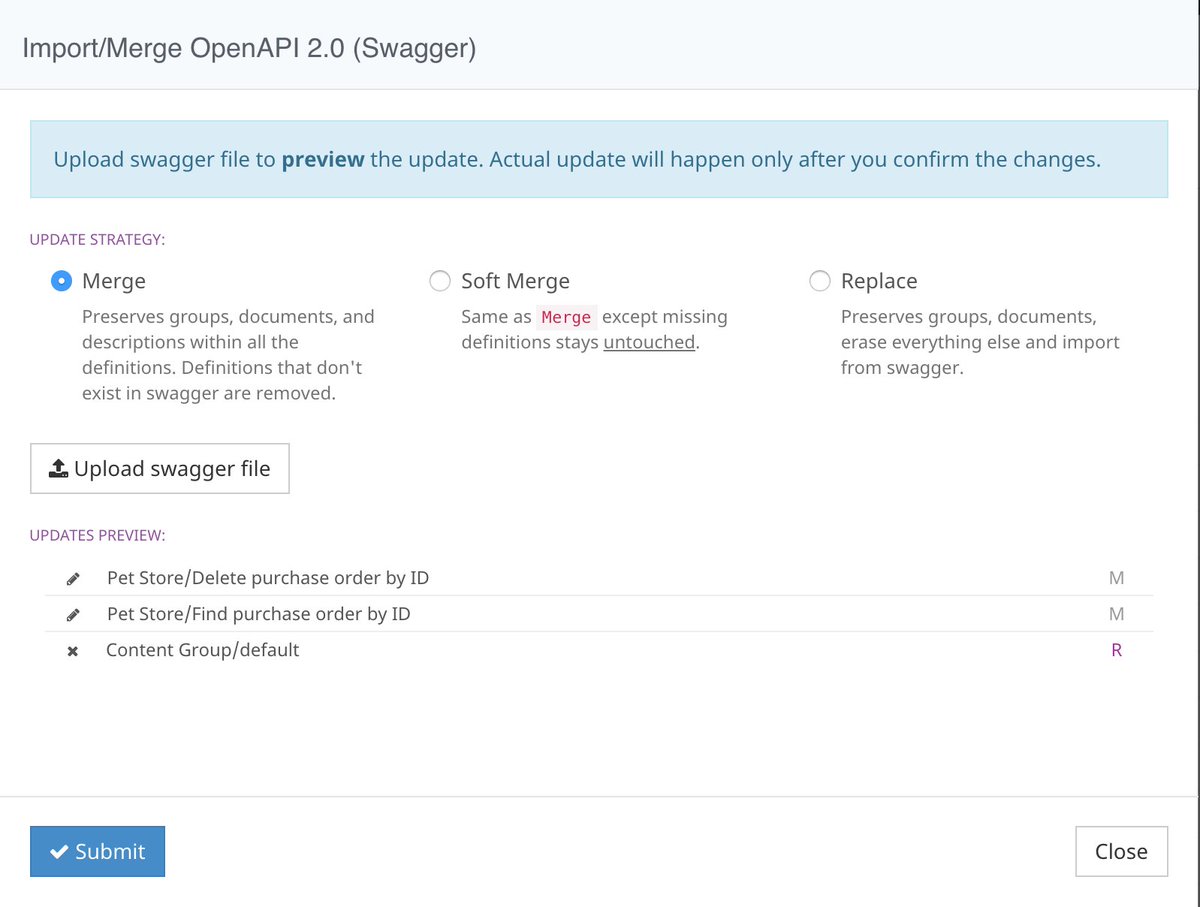Click the dialog title 'Import/Merge OpenAPI 2.0 (Swagger)'

tap(249, 48)
